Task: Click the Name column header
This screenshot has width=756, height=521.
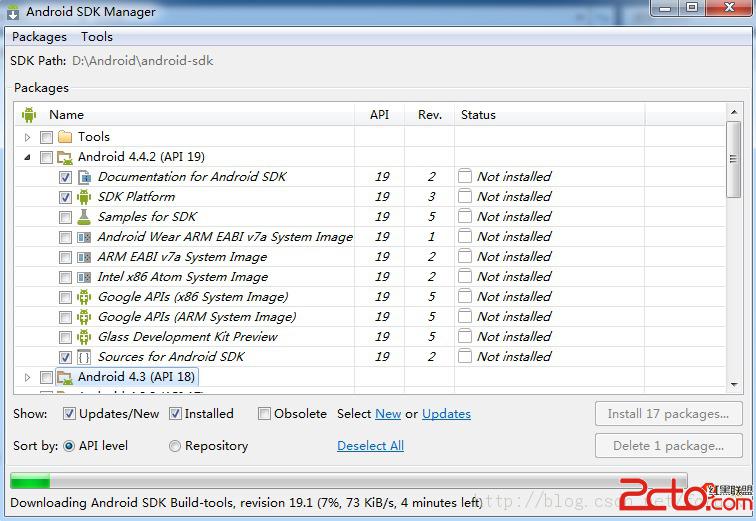Action: 185,115
